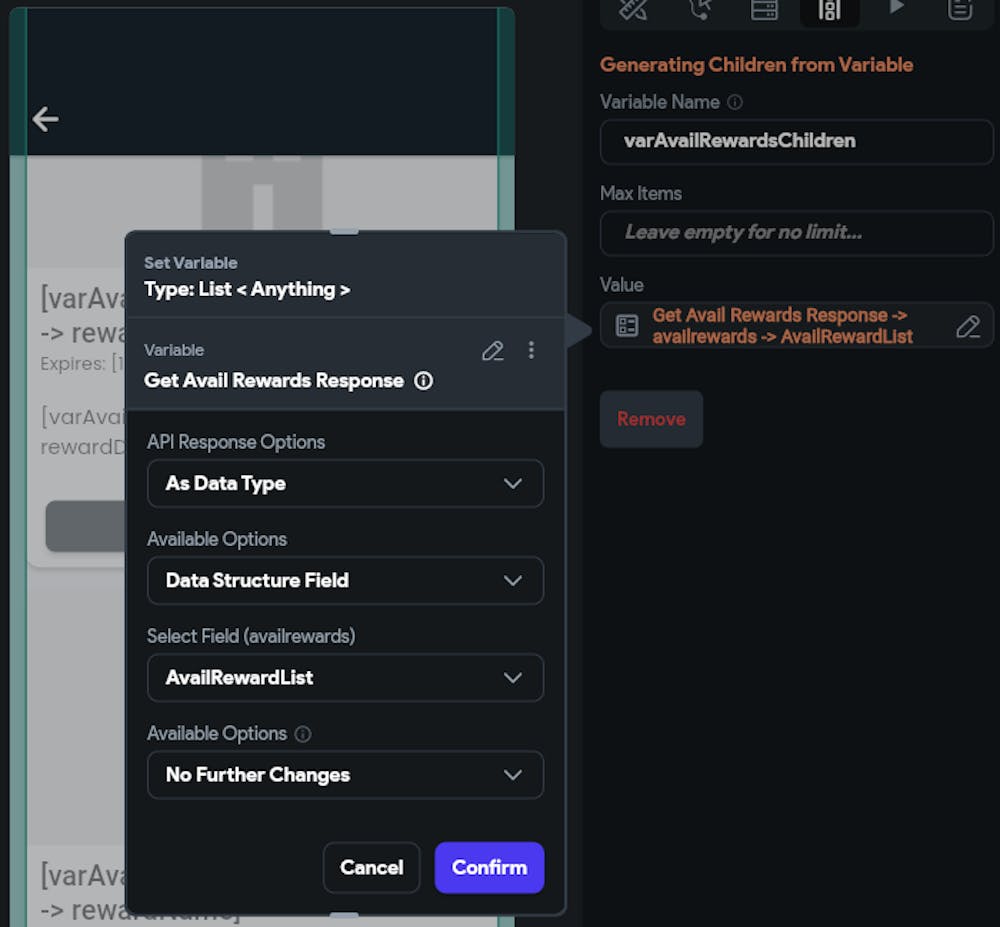
Task: Click the edit pencil next to Variable
Action: (x=492, y=350)
